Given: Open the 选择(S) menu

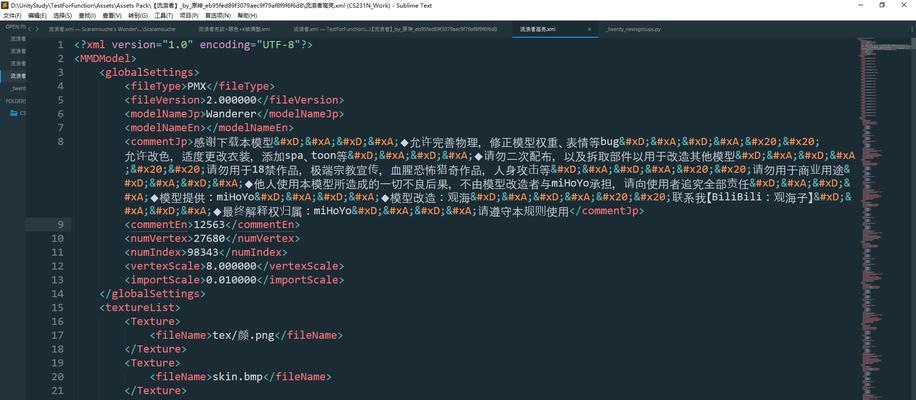Looking at the screenshot, I should point(63,16).
